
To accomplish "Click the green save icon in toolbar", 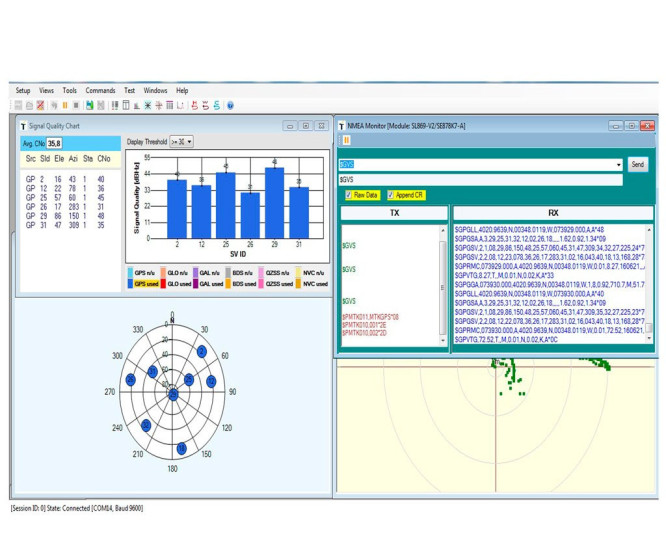I will click(89, 105).
